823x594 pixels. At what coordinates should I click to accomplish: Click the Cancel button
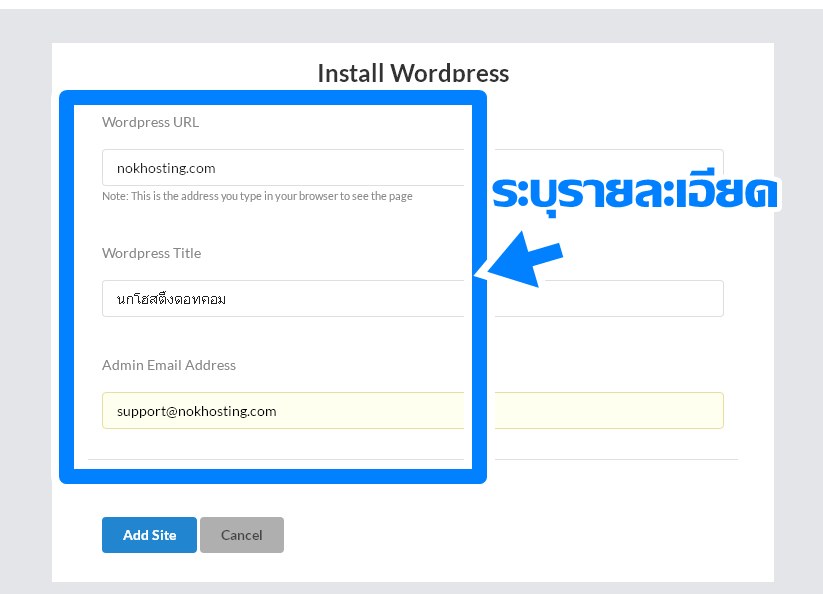point(241,535)
